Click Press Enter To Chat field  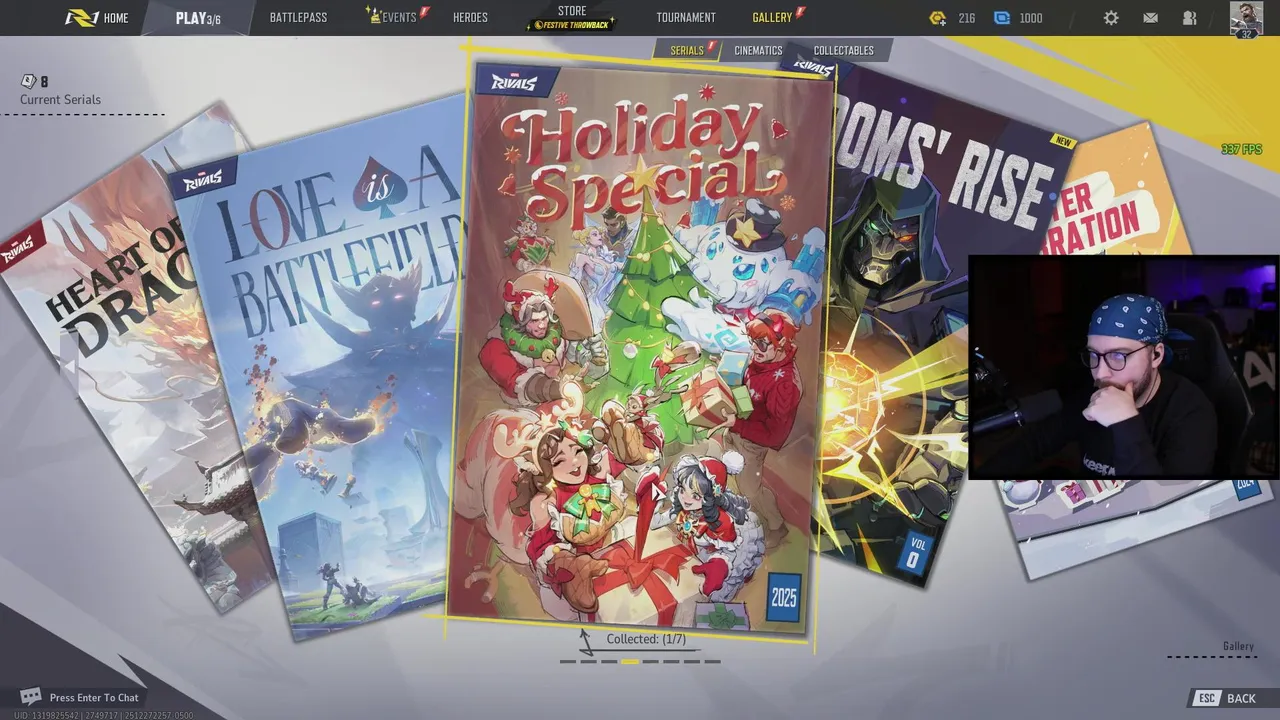coord(94,698)
